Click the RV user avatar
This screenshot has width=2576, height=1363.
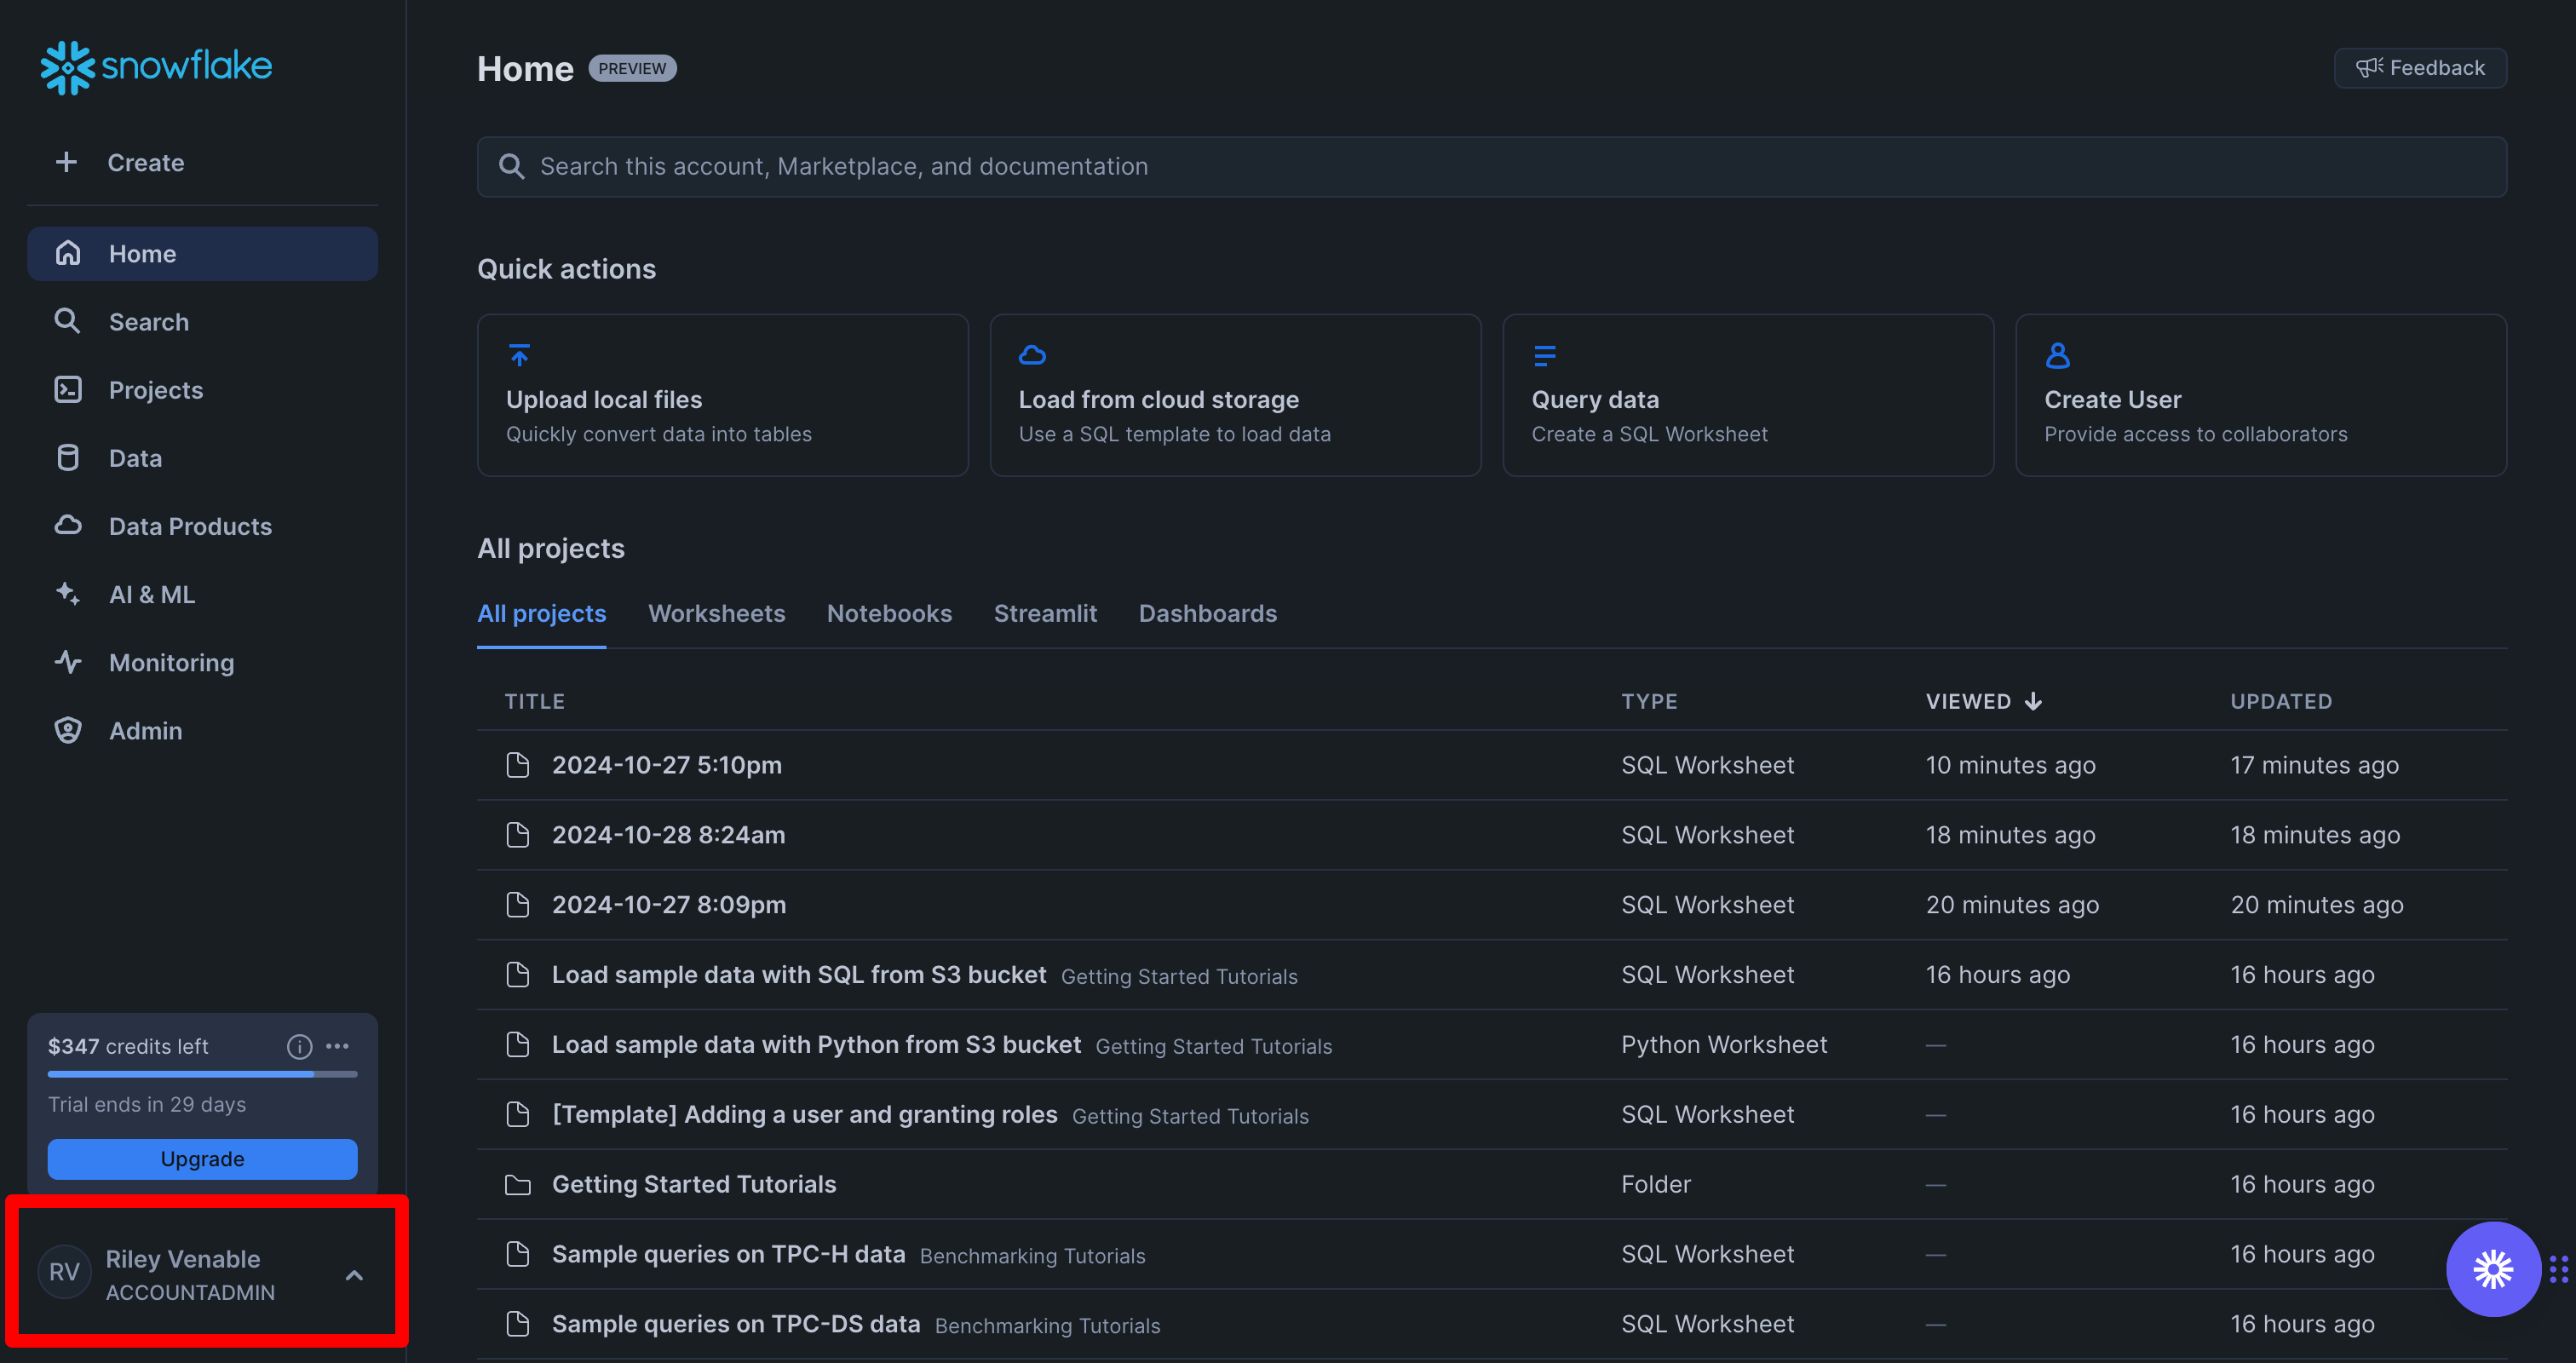pyautogui.click(x=64, y=1272)
